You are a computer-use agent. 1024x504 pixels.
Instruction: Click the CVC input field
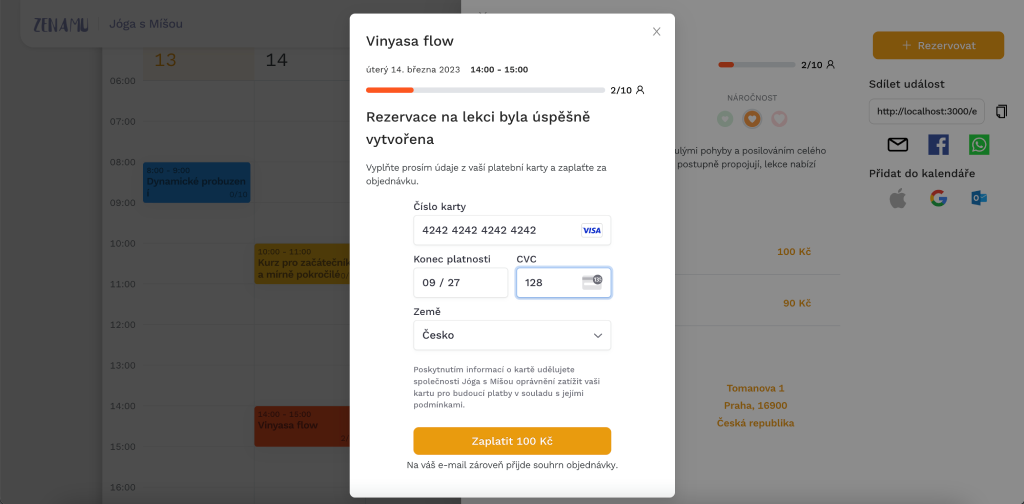pyautogui.click(x=564, y=283)
